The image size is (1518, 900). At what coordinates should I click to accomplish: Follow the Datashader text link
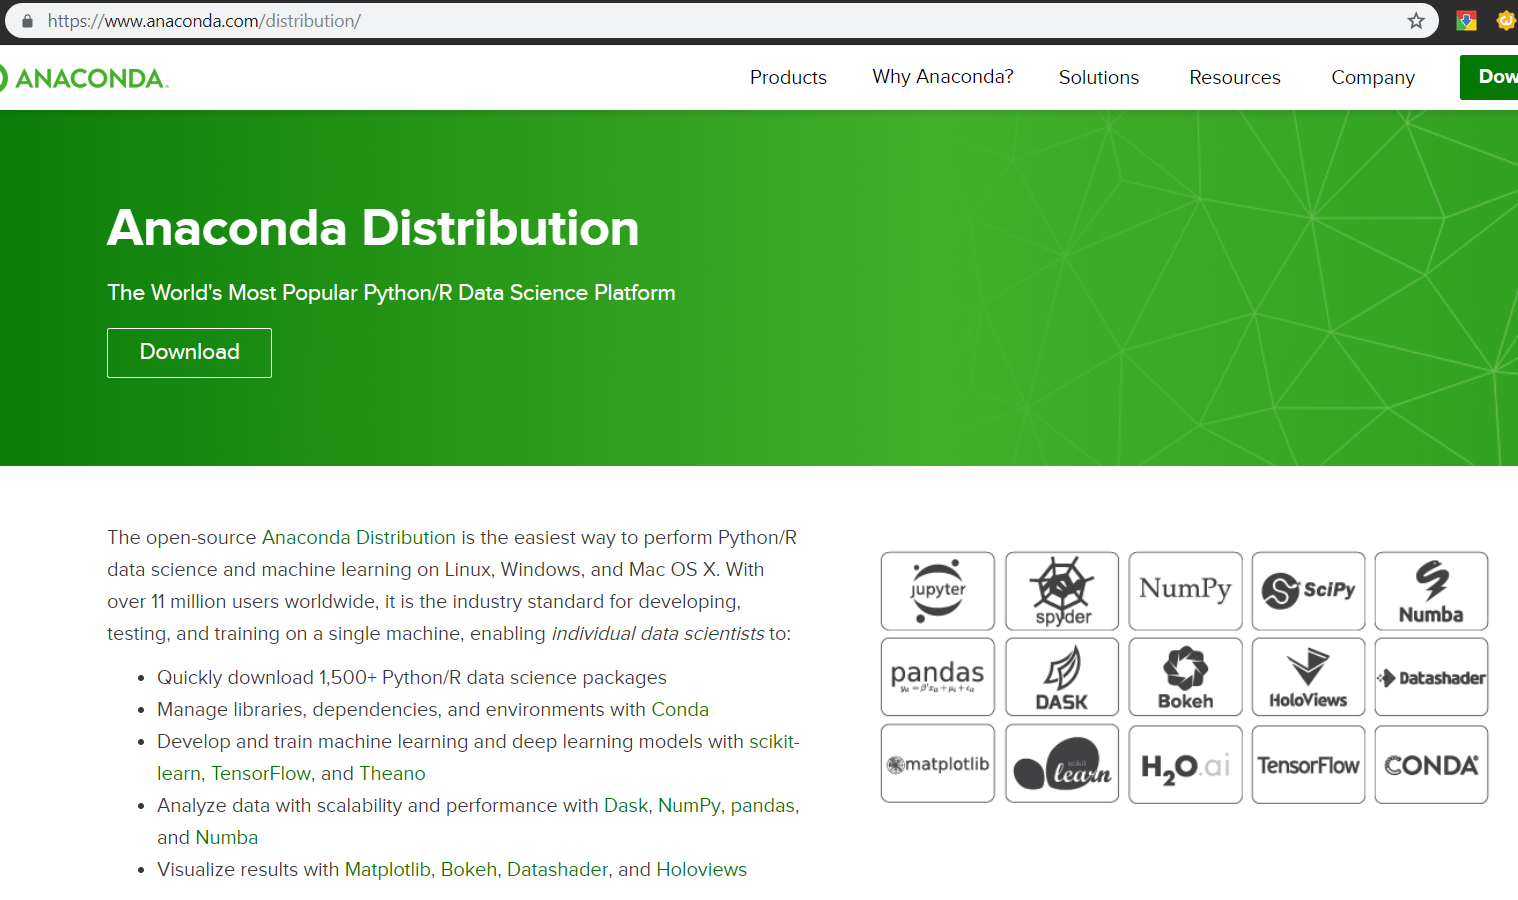558,870
